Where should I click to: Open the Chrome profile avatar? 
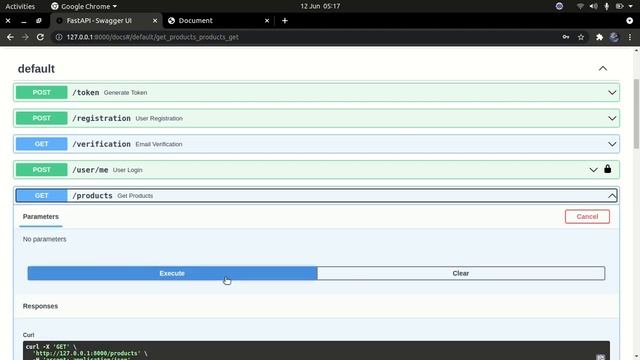pyautogui.click(x=614, y=37)
